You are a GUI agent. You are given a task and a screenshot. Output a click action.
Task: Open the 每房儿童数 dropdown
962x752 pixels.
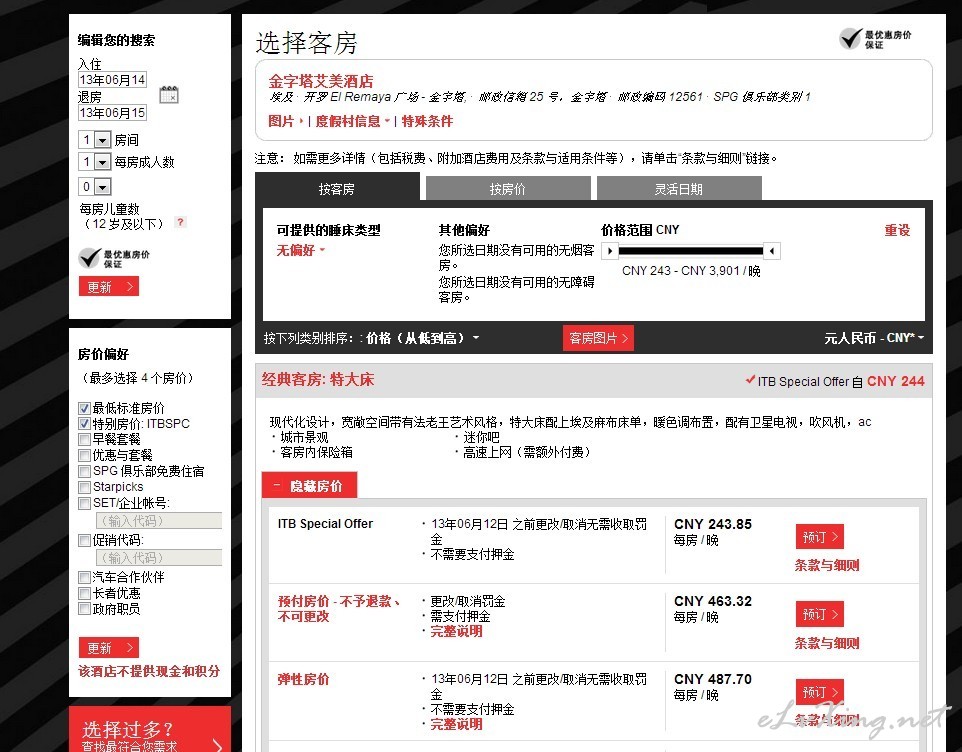(x=94, y=186)
